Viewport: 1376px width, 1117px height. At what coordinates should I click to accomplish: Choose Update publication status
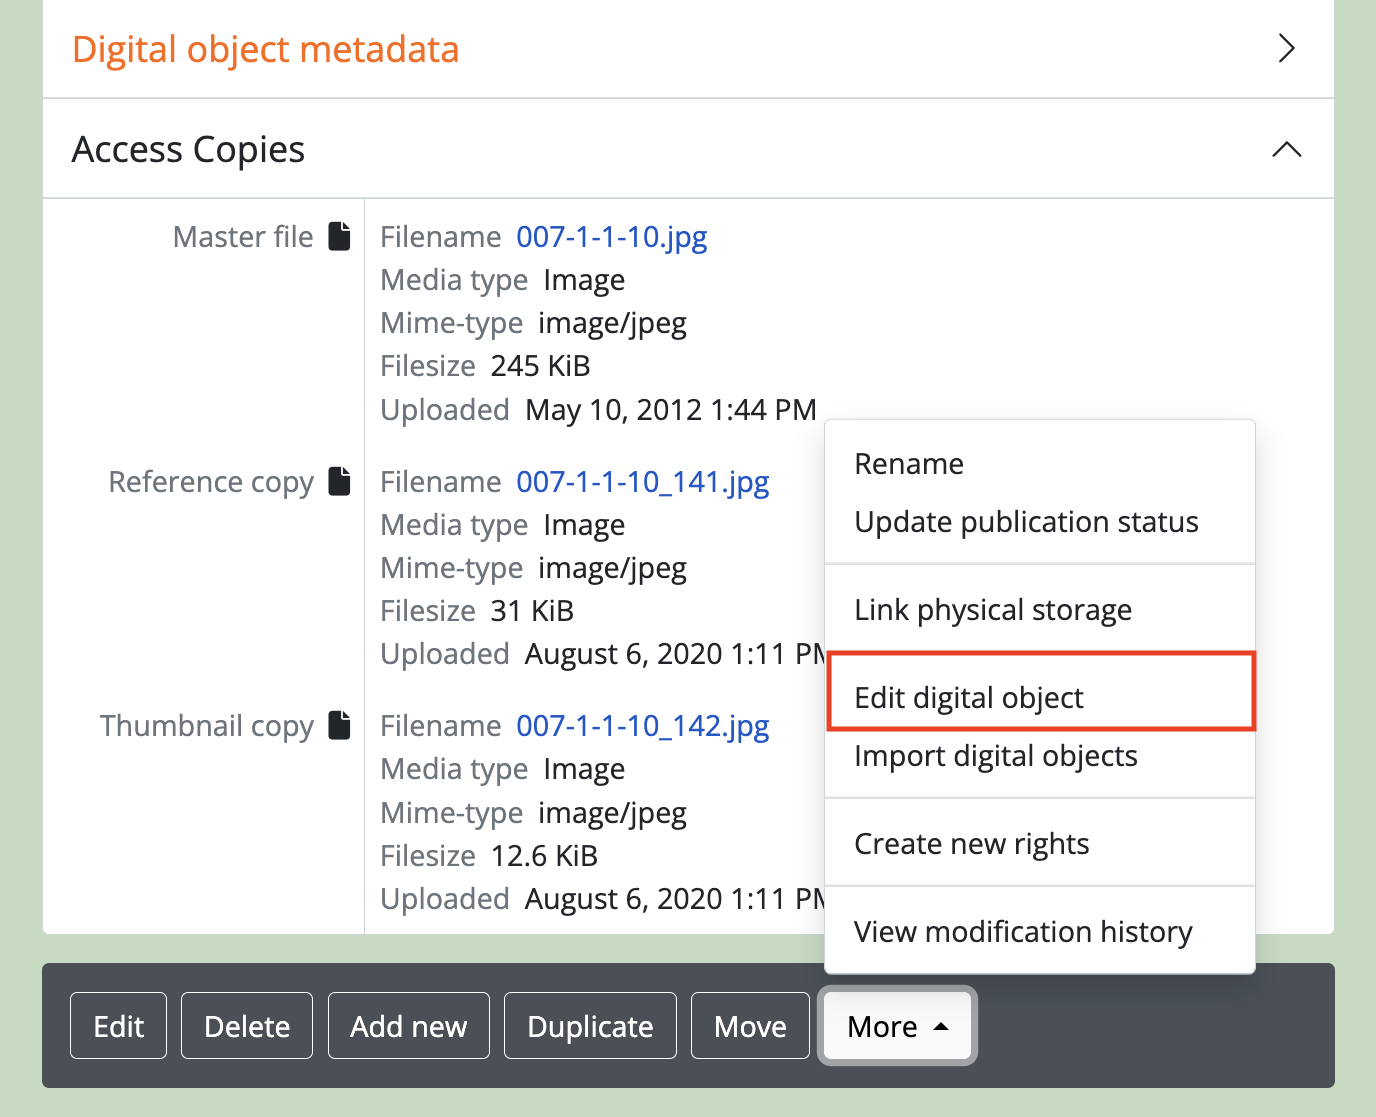click(1026, 522)
